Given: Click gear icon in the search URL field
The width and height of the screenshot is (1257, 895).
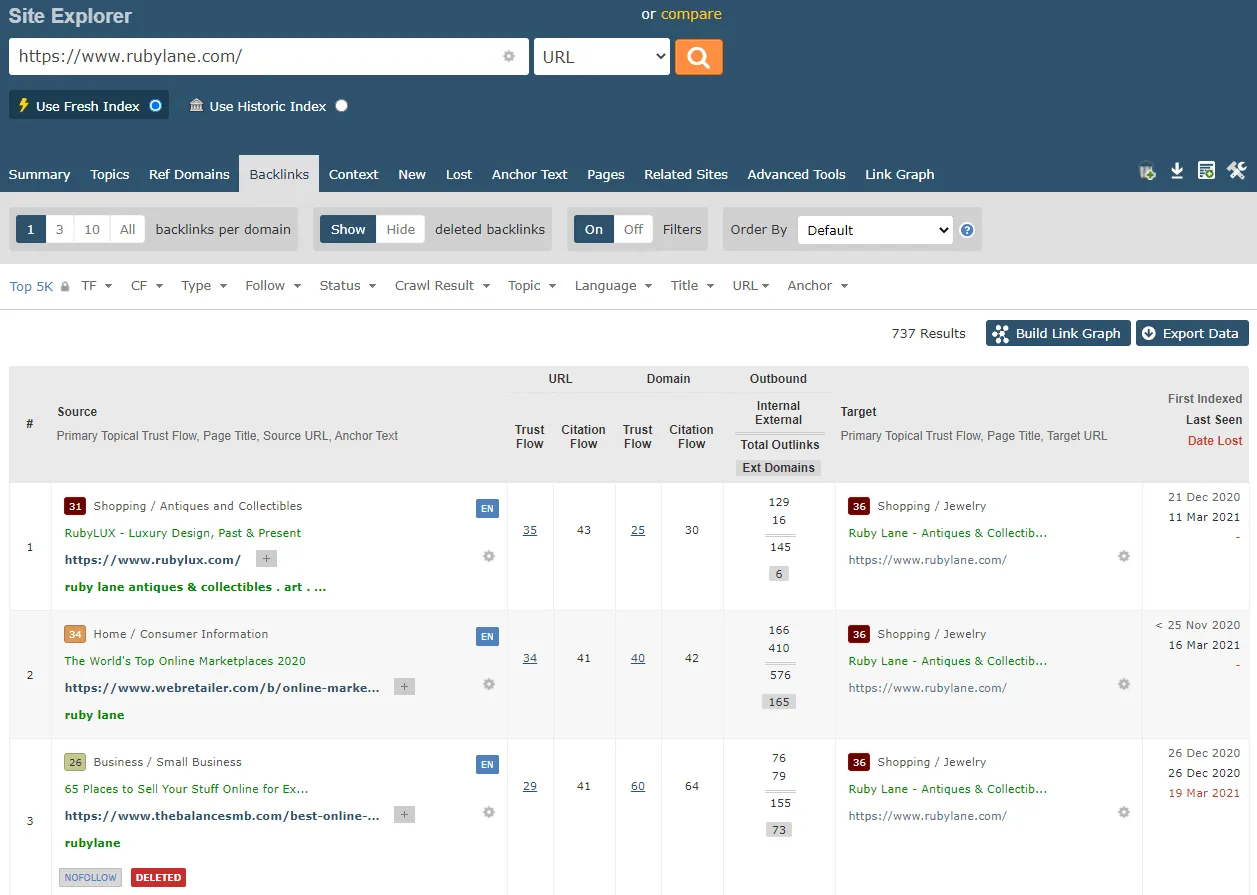Looking at the screenshot, I should [x=509, y=57].
